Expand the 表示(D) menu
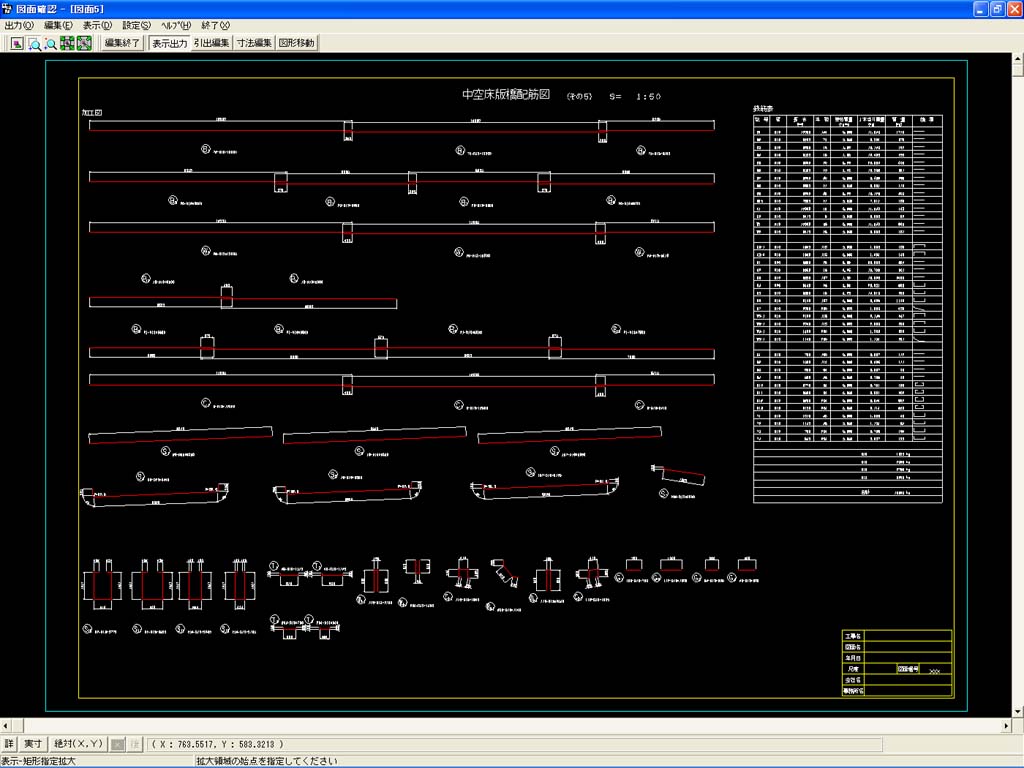This screenshot has height=768, width=1024. point(97,25)
